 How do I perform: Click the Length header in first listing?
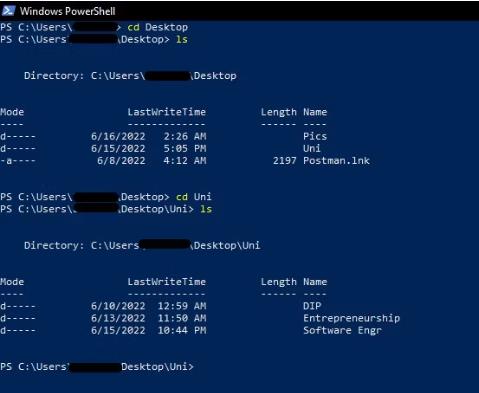tap(278, 112)
